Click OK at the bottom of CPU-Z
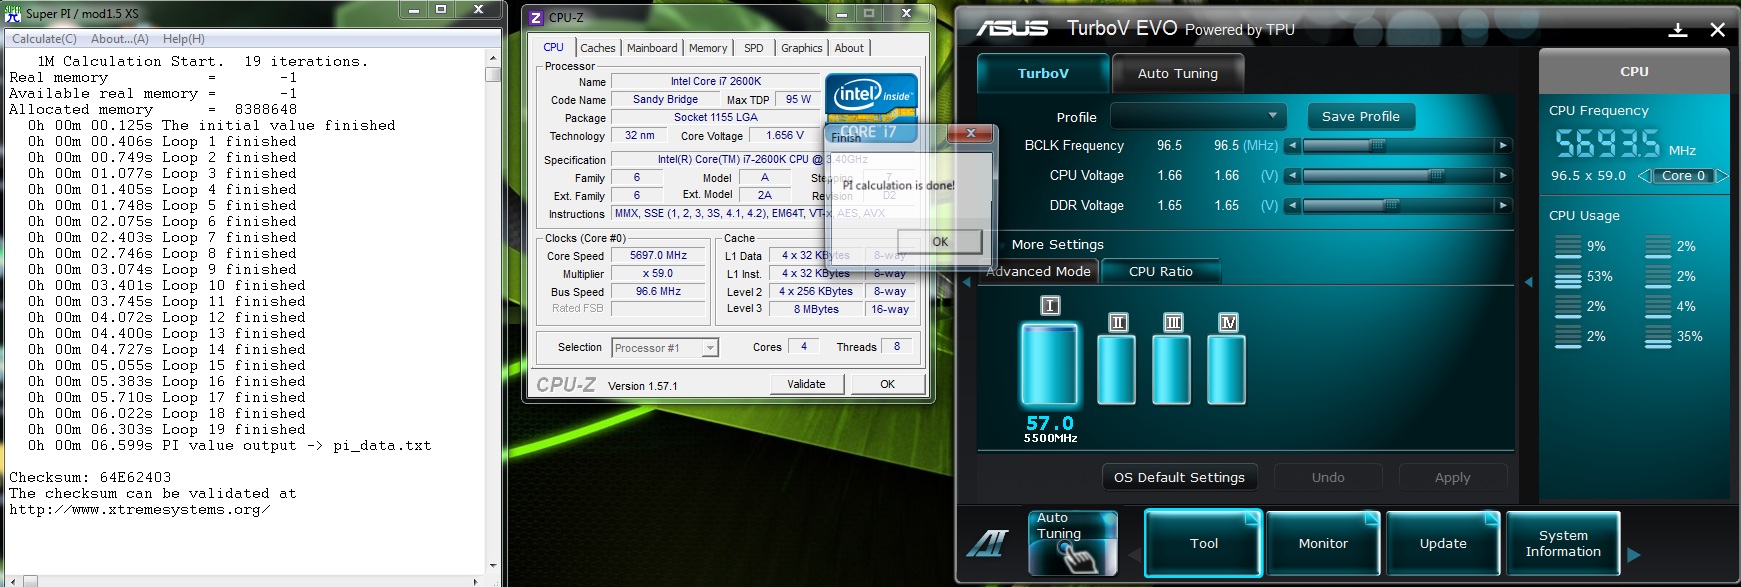 887,384
